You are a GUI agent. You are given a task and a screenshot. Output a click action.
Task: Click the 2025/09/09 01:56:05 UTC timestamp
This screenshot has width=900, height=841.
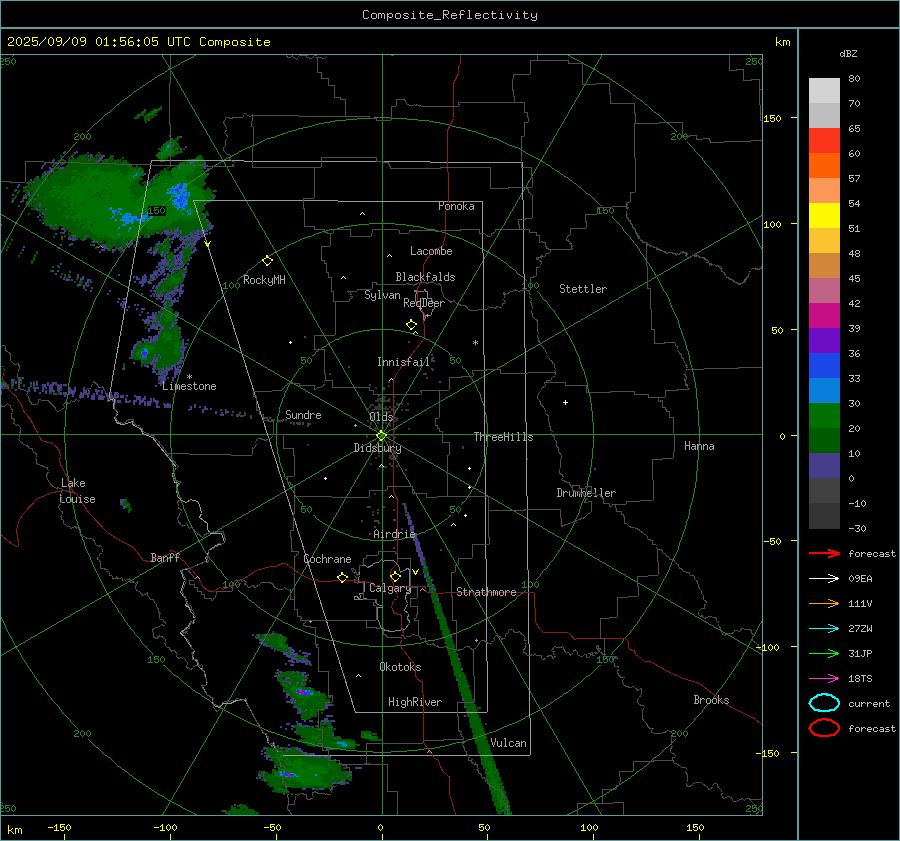tap(138, 42)
